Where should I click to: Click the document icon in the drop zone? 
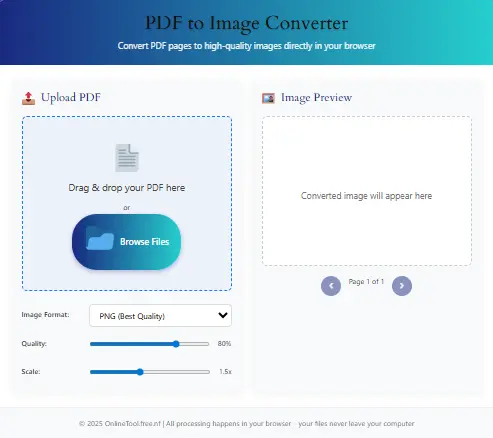(x=127, y=158)
